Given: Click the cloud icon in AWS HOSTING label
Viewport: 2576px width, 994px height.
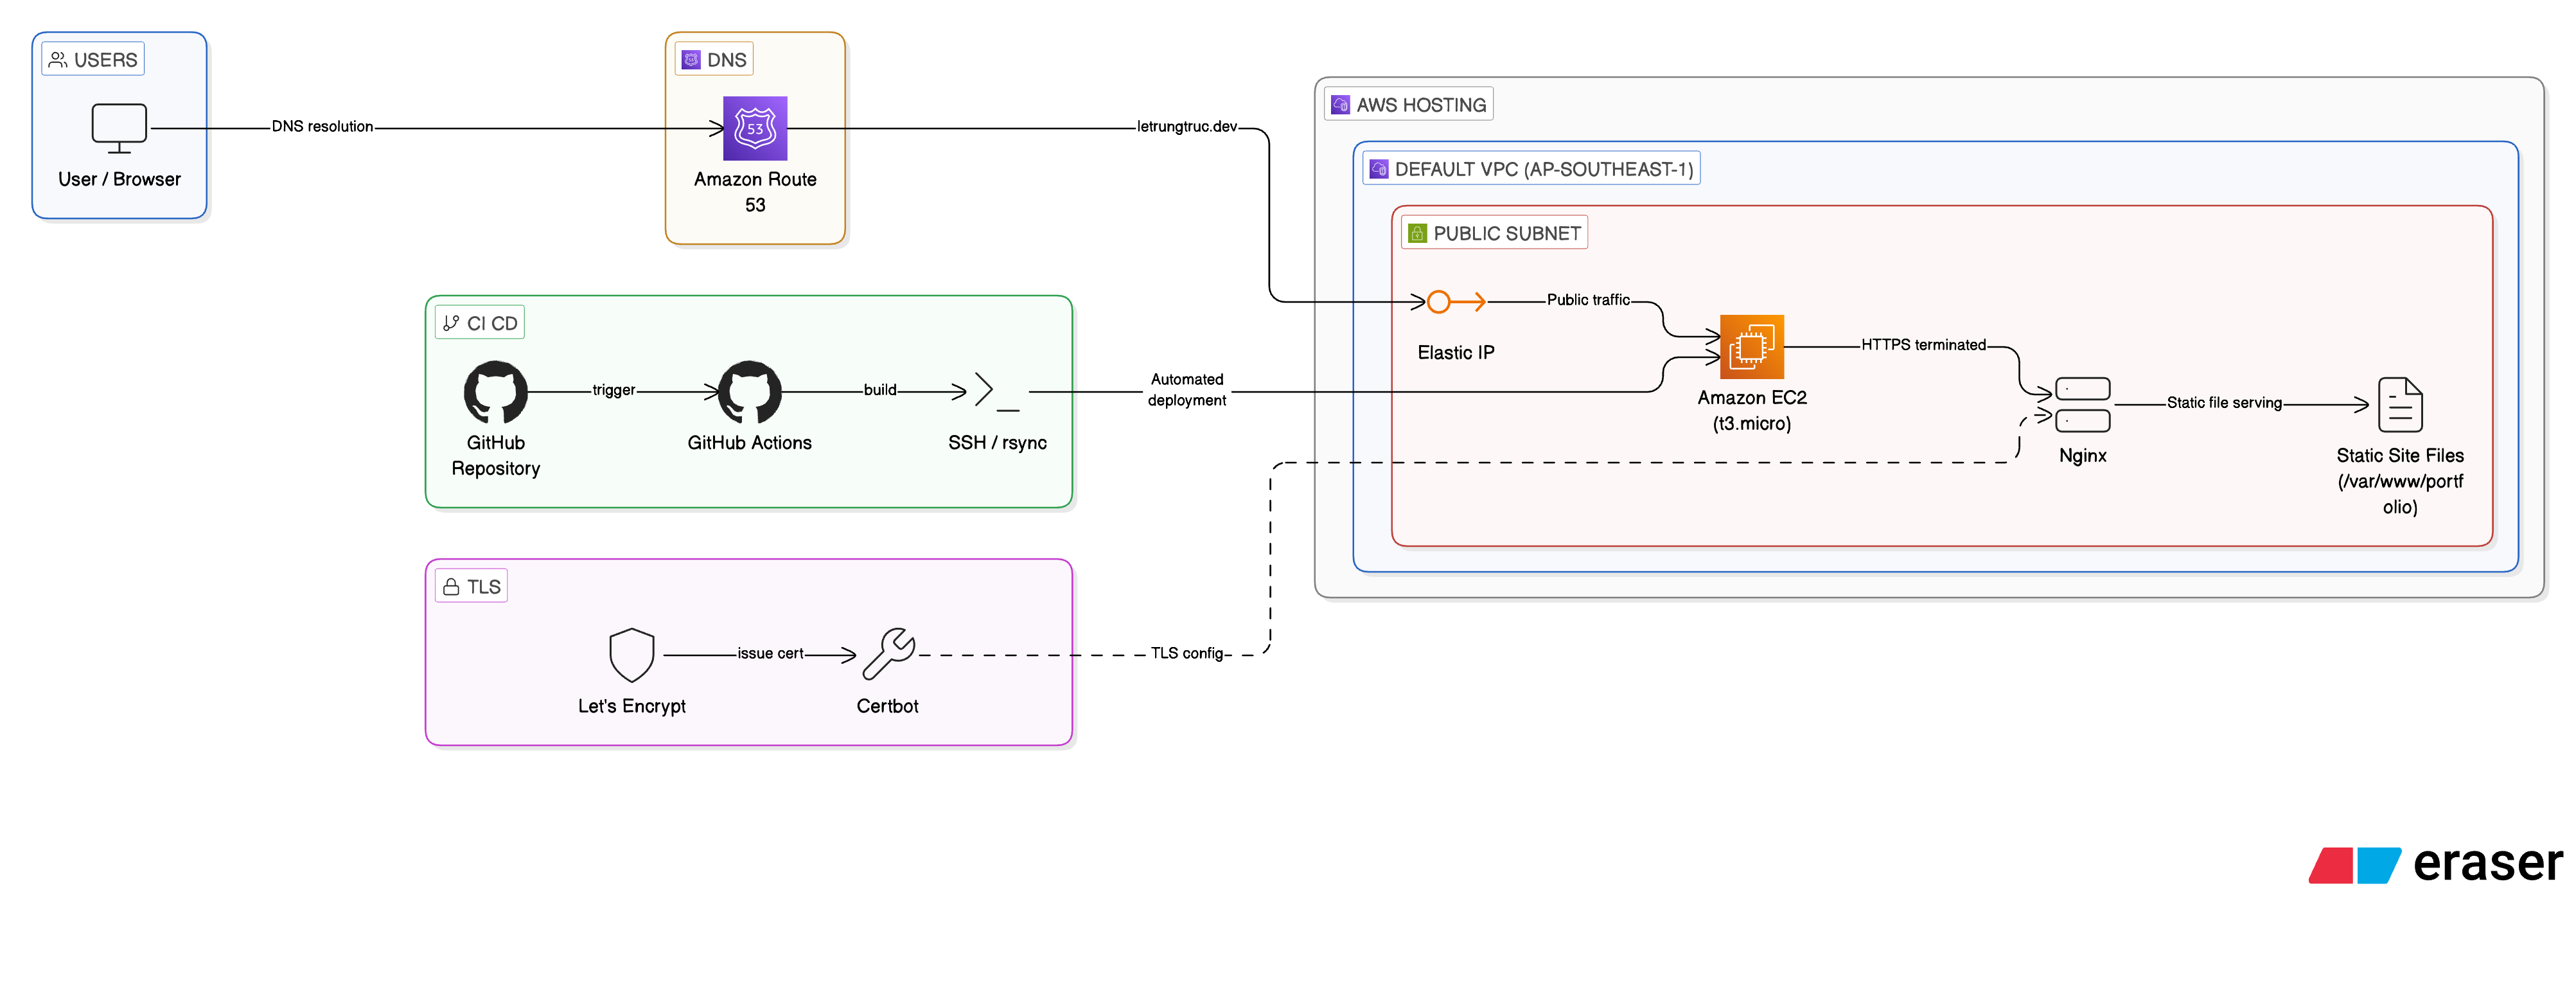Looking at the screenshot, I should [x=1340, y=105].
